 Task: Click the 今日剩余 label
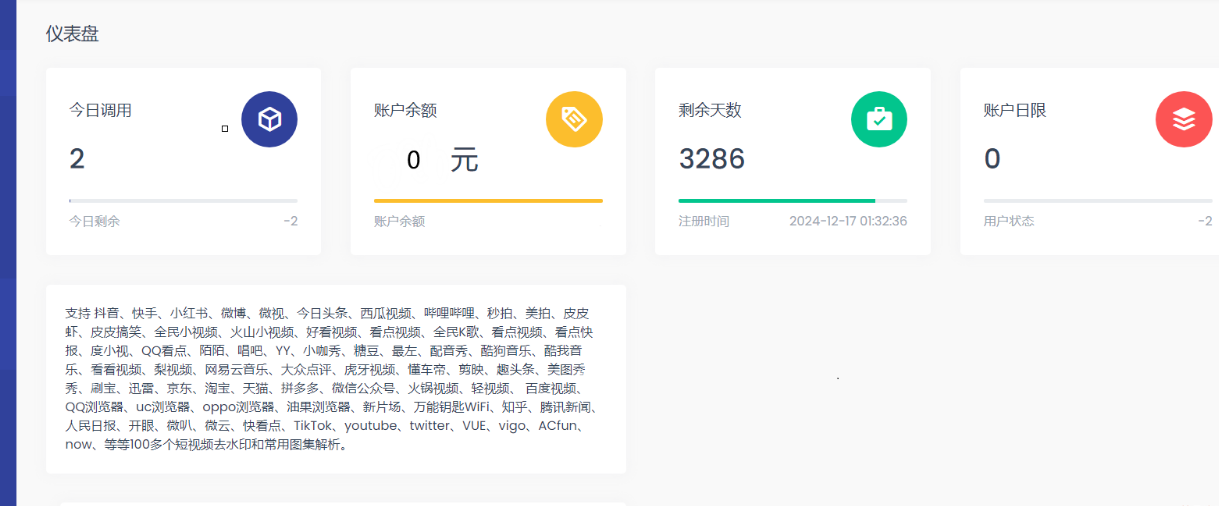[x=94, y=221]
